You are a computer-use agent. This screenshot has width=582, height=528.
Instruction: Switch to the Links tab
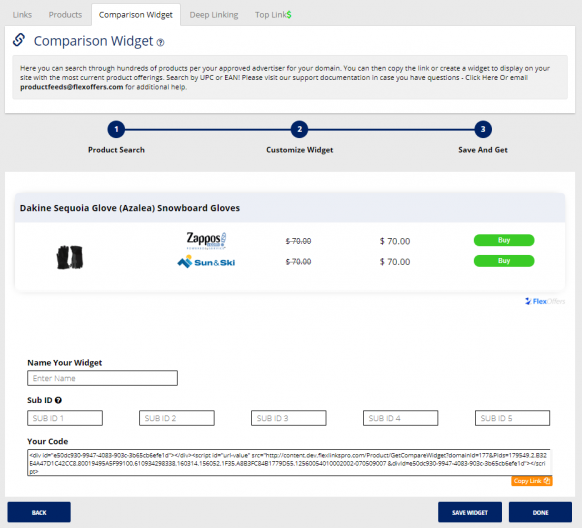point(22,15)
